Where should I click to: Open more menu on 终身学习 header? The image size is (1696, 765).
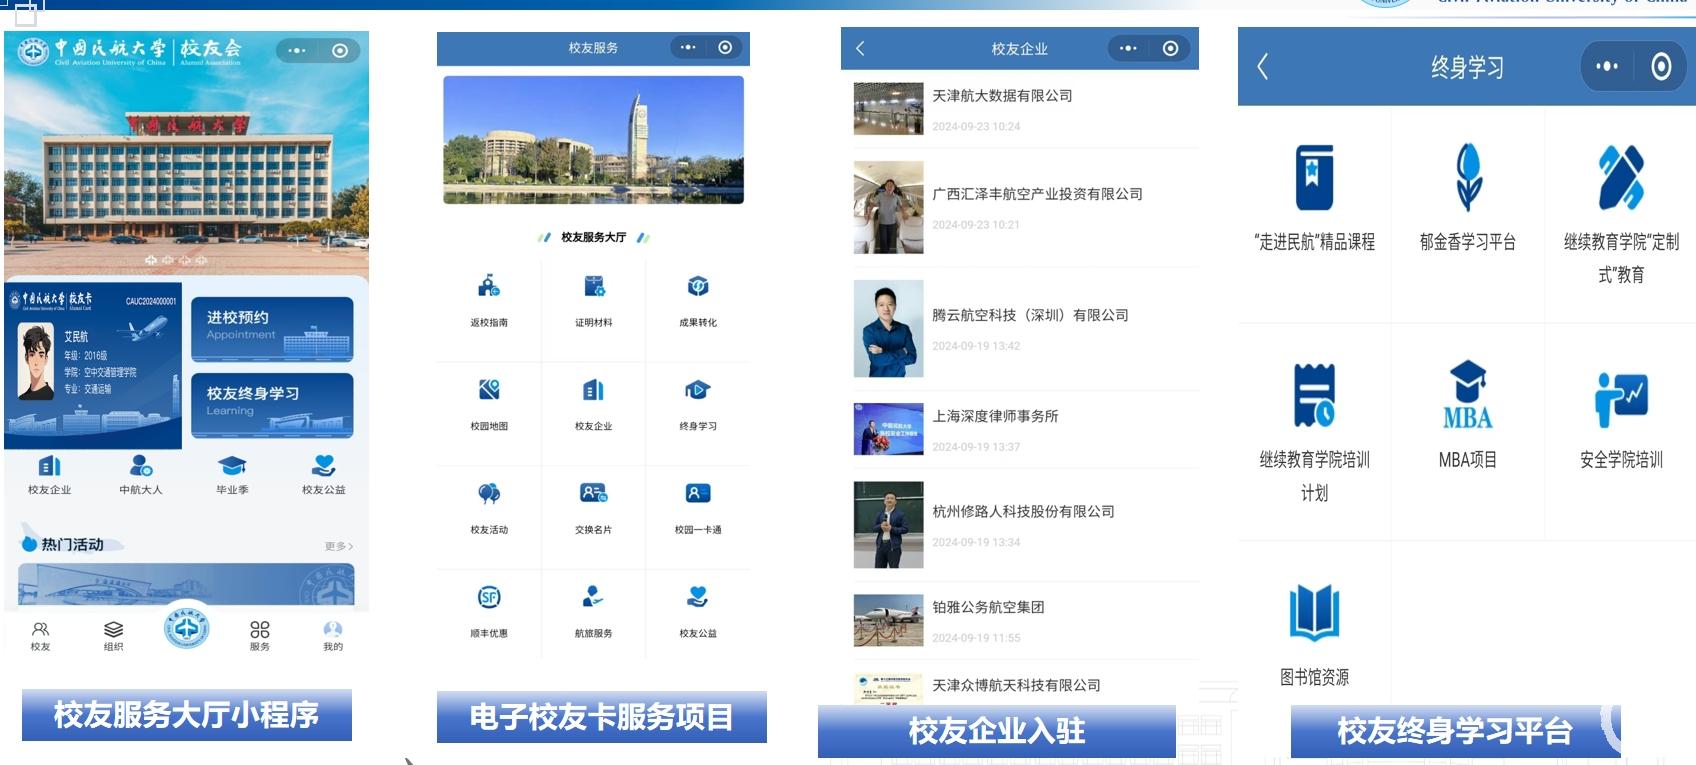1607,67
